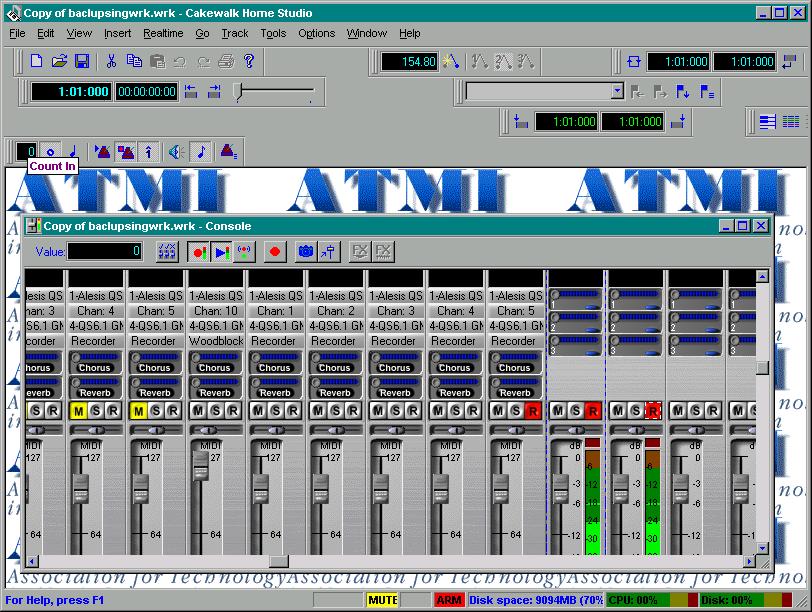Click the open file folder icon
Screen dimensions: 812x612
tap(59, 61)
